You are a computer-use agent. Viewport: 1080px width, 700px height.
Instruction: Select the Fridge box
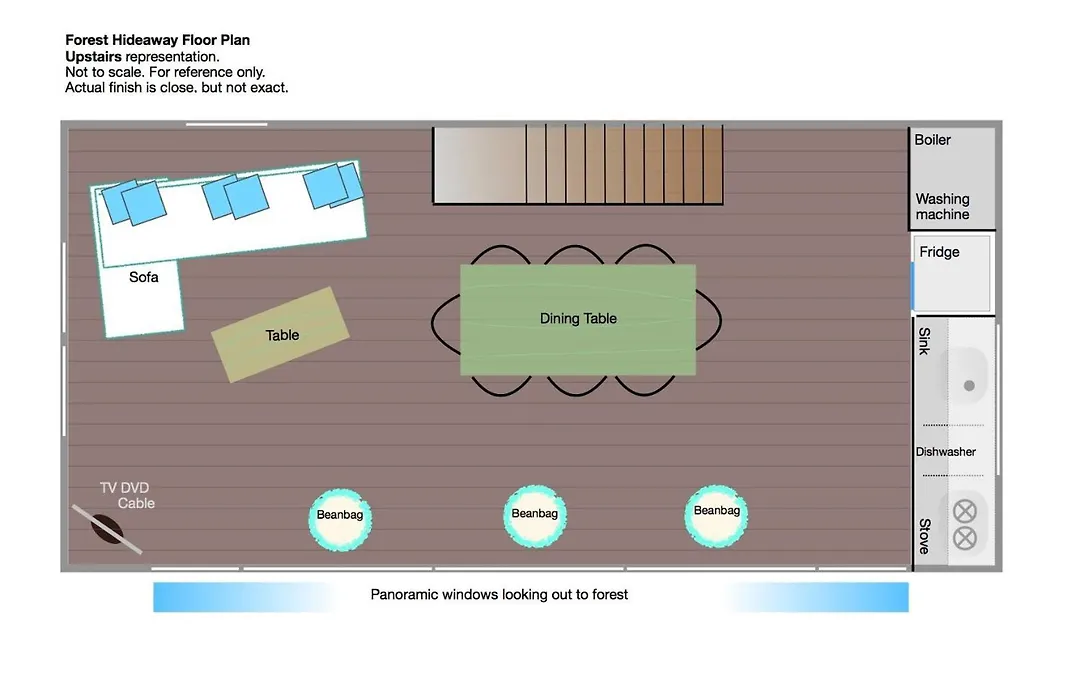(x=951, y=274)
